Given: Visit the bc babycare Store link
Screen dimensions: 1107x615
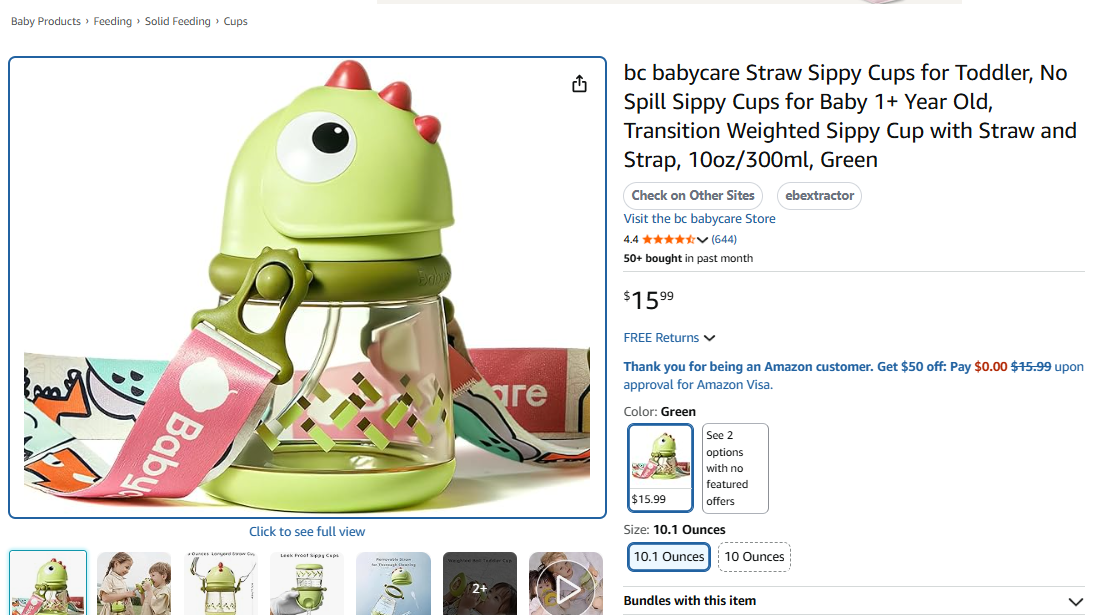Looking at the screenshot, I should pos(699,219).
